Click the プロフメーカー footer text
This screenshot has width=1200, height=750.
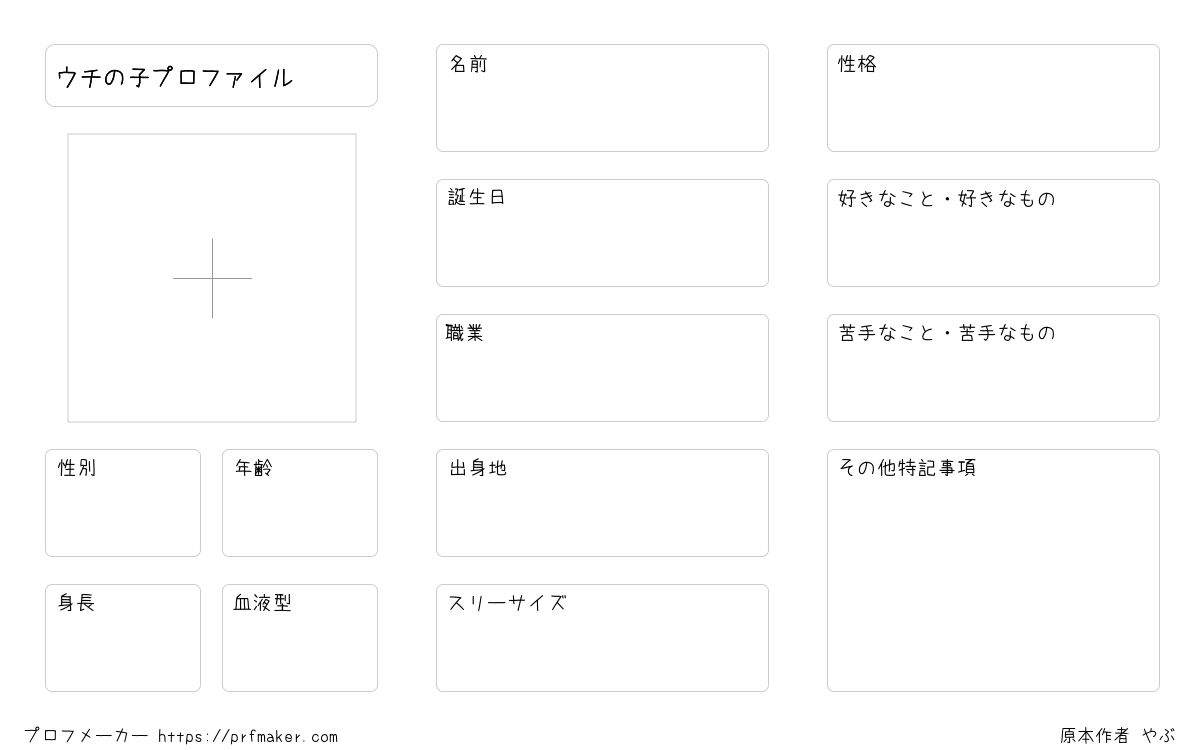point(86,736)
